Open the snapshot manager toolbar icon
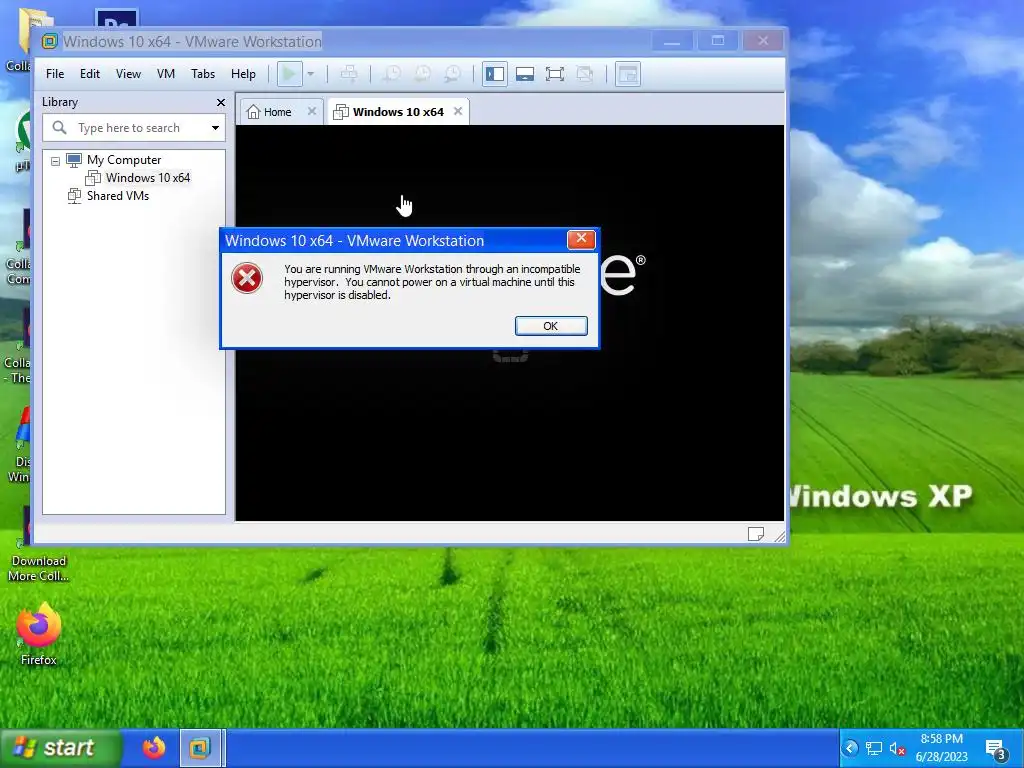The width and height of the screenshot is (1024, 768). tap(453, 74)
